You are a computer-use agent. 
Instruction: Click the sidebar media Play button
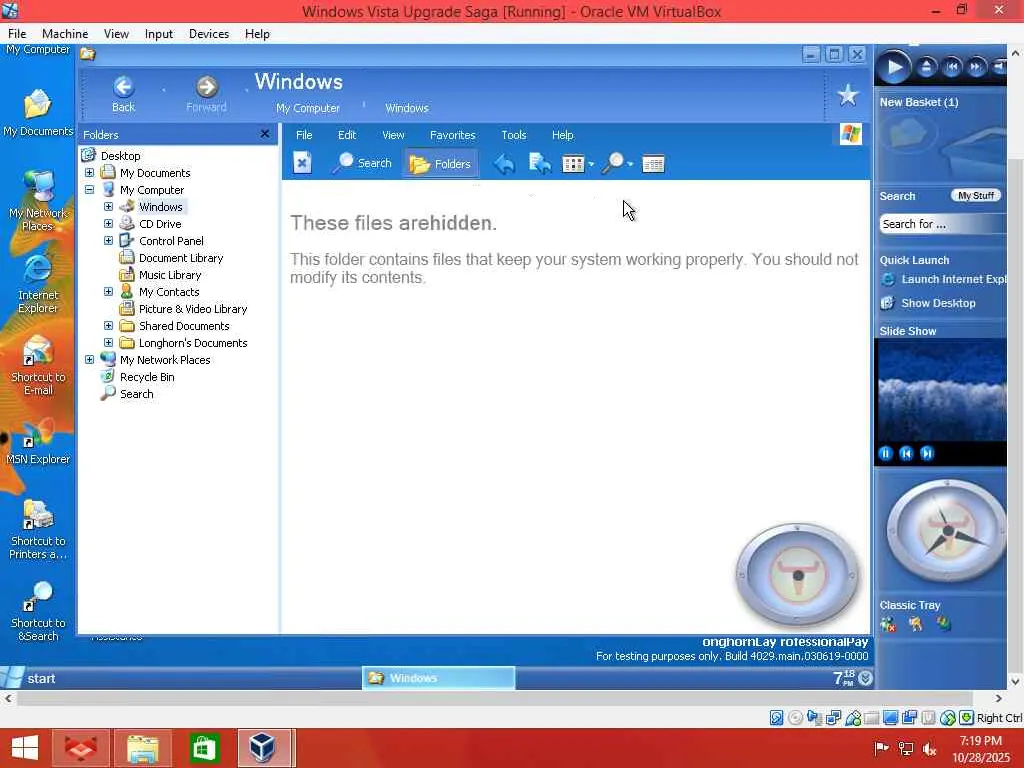pos(893,67)
